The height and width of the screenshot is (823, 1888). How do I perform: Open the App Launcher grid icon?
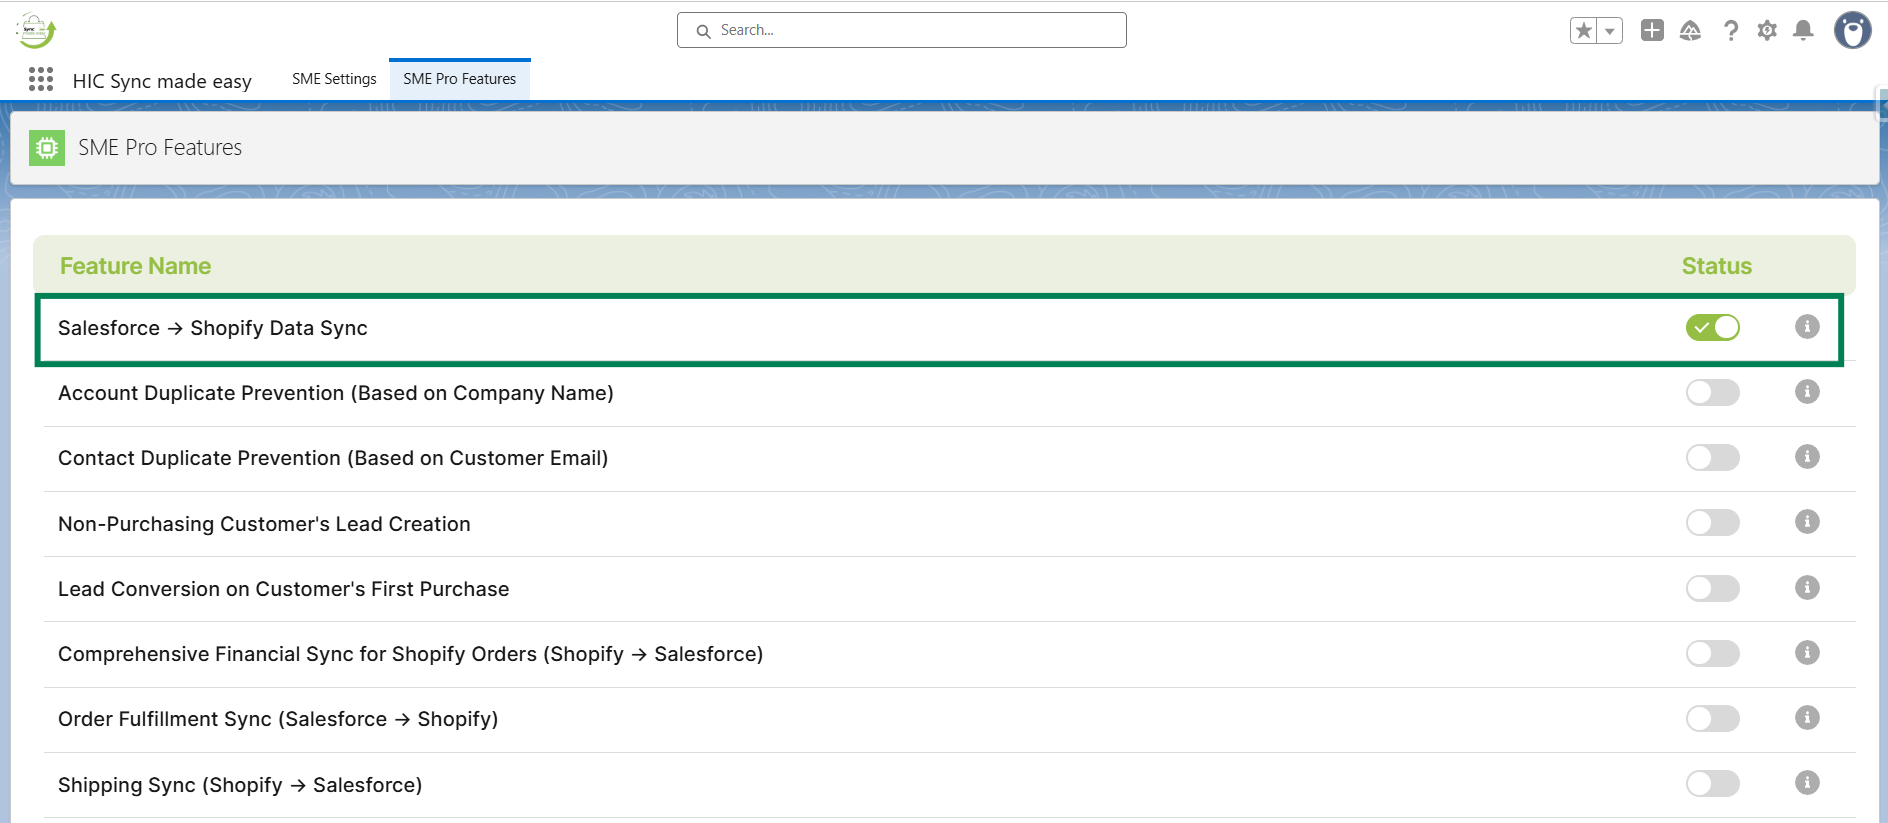(x=41, y=80)
